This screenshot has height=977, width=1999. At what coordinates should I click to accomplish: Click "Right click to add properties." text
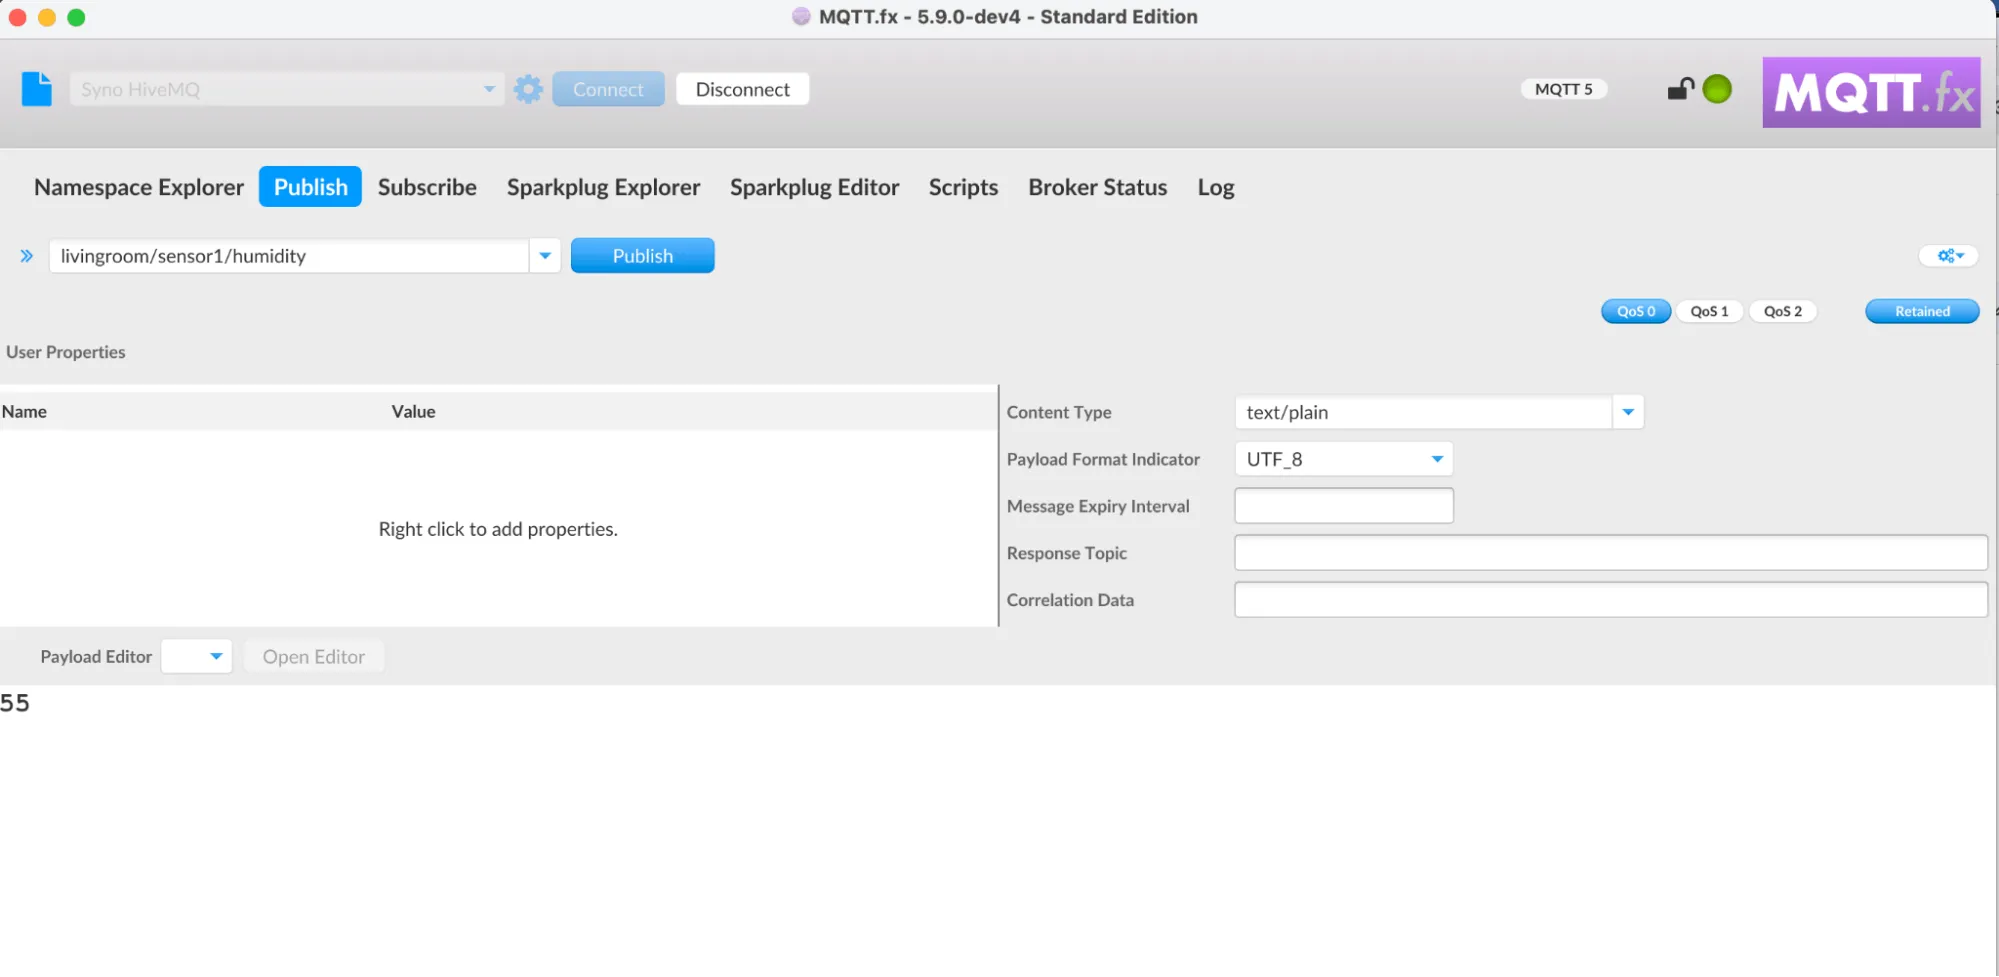click(x=498, y=529)
